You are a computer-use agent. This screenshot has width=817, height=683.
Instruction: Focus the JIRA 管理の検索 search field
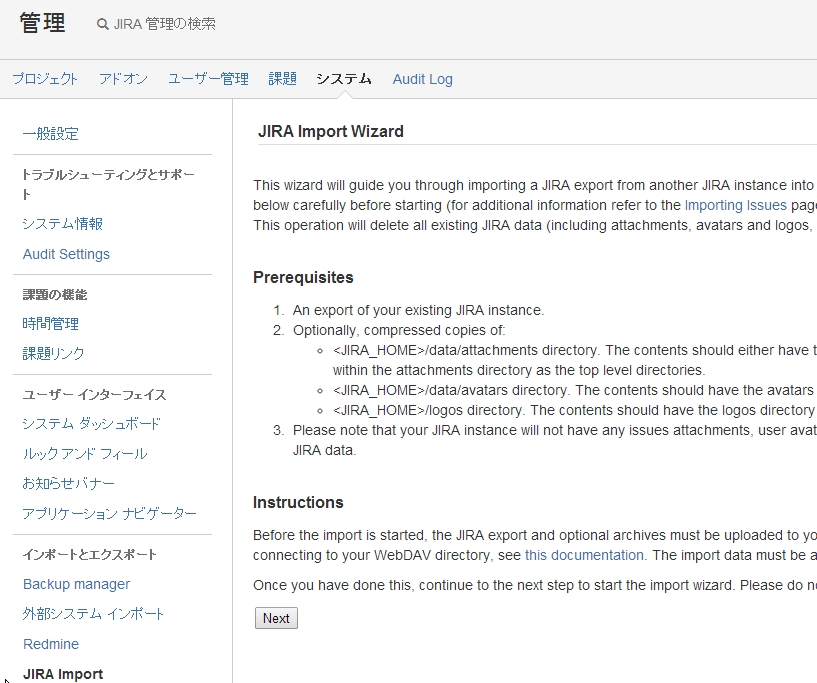point(164,24)
